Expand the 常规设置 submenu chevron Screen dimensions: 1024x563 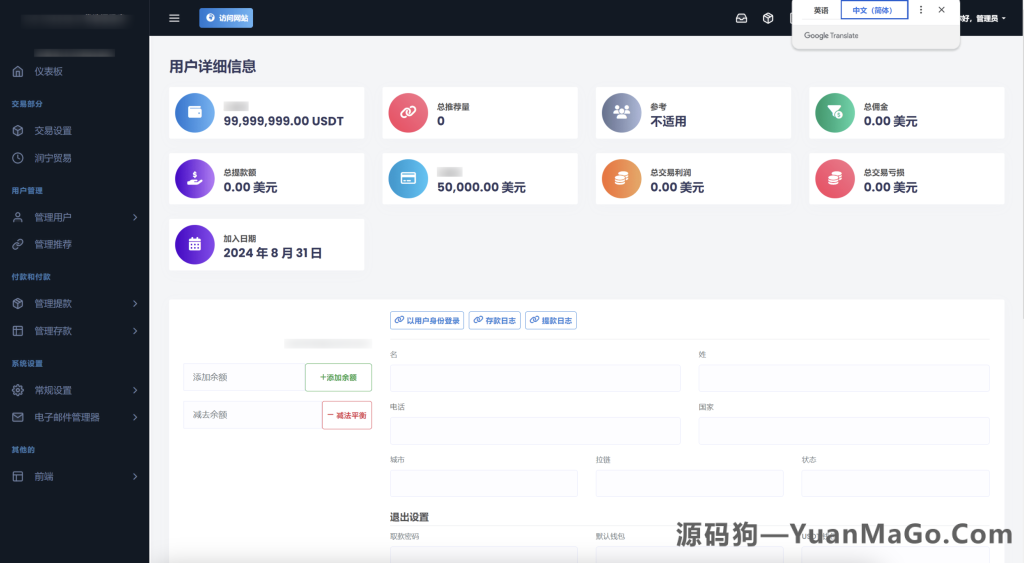tap(135, 390)
